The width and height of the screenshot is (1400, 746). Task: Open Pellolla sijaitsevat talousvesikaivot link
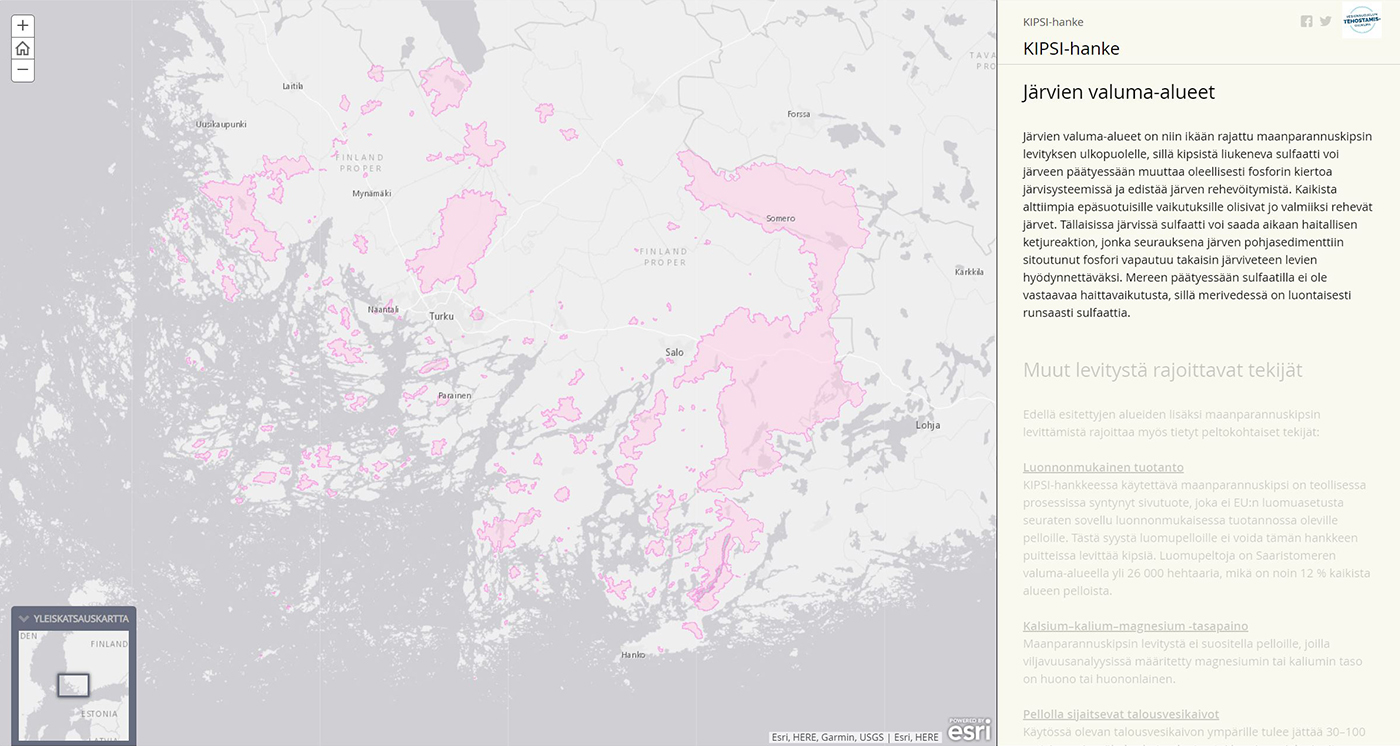pyautogui.click(x=1120, y=714)
